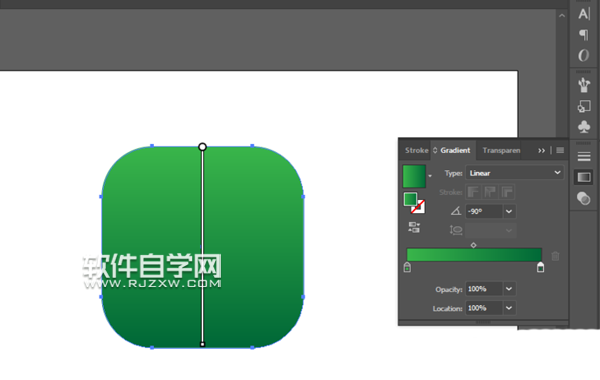Click the Reverse Gradient icon
Viewport: 600px width, 380px height.
414,227
